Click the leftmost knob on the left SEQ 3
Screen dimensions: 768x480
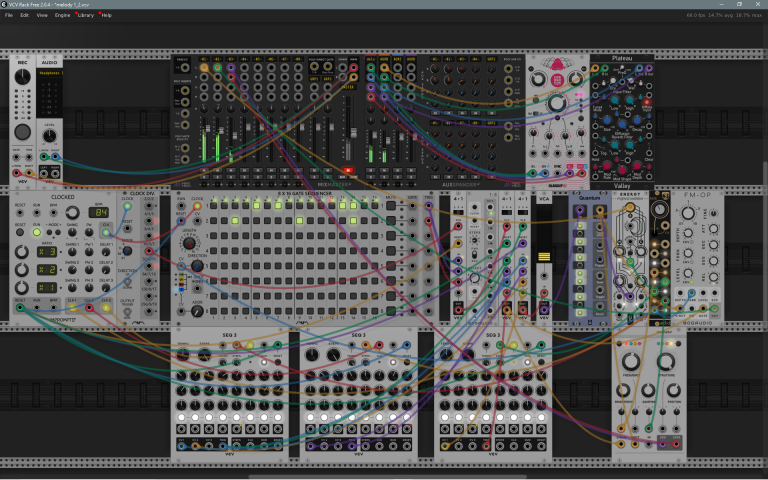[x=183, y=355]
